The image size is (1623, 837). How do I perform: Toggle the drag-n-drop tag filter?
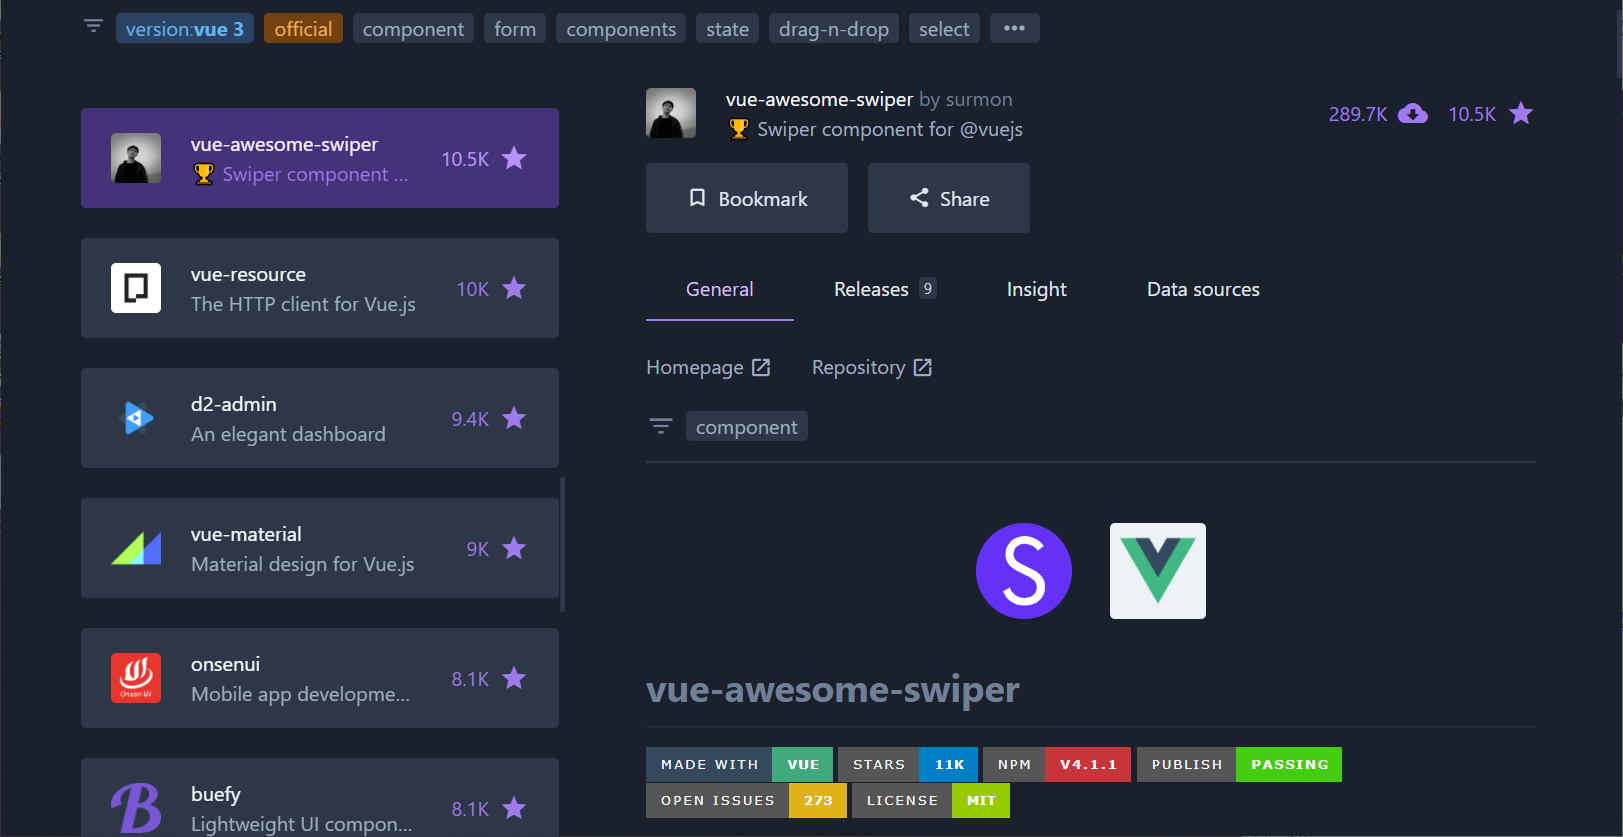coord(834,29)
